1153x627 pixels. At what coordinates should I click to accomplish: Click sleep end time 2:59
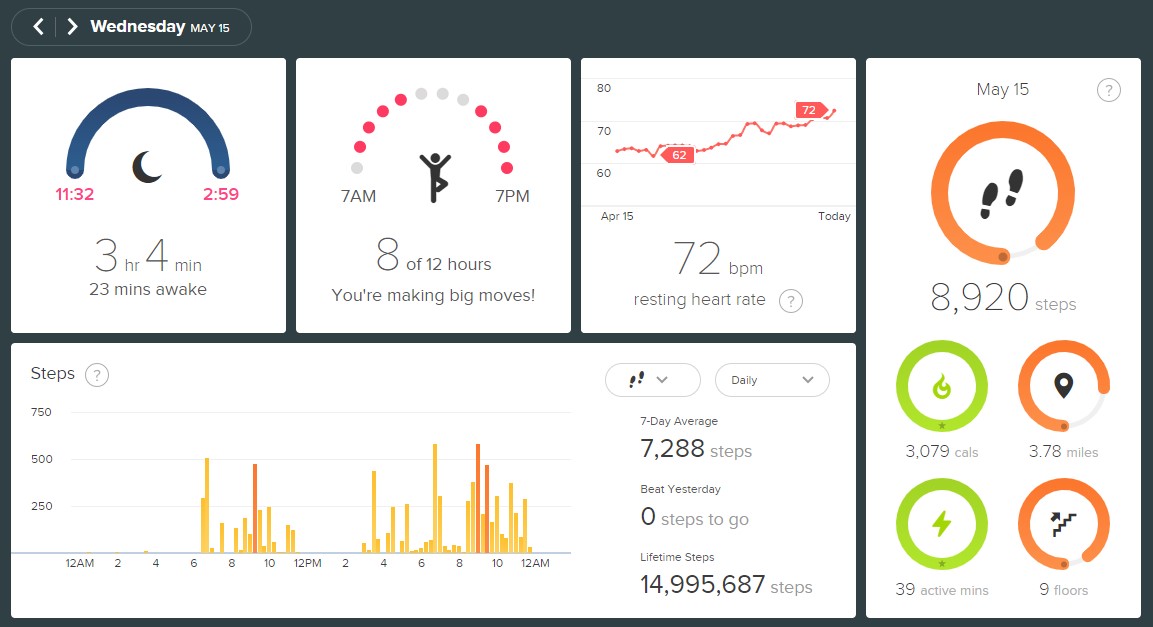[x=221, y=194]
